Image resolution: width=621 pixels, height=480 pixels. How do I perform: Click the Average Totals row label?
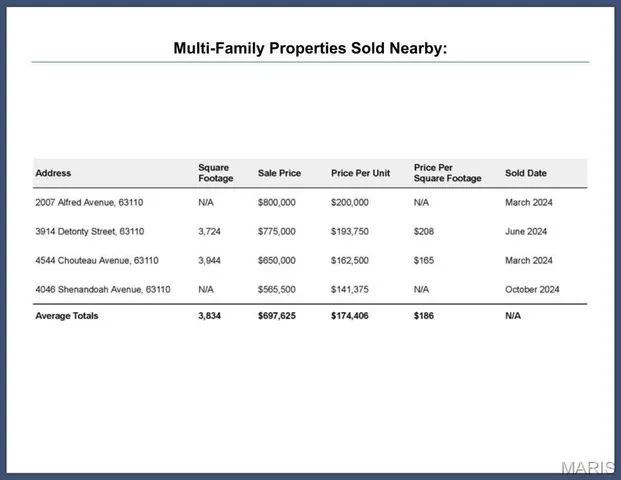(67, 316)
